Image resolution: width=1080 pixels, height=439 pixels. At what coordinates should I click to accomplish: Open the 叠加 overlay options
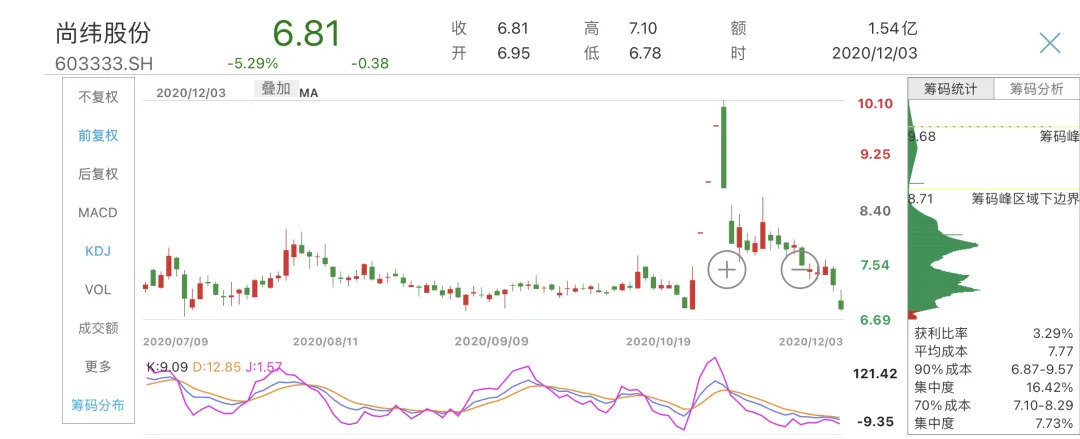tap(275, 89)
